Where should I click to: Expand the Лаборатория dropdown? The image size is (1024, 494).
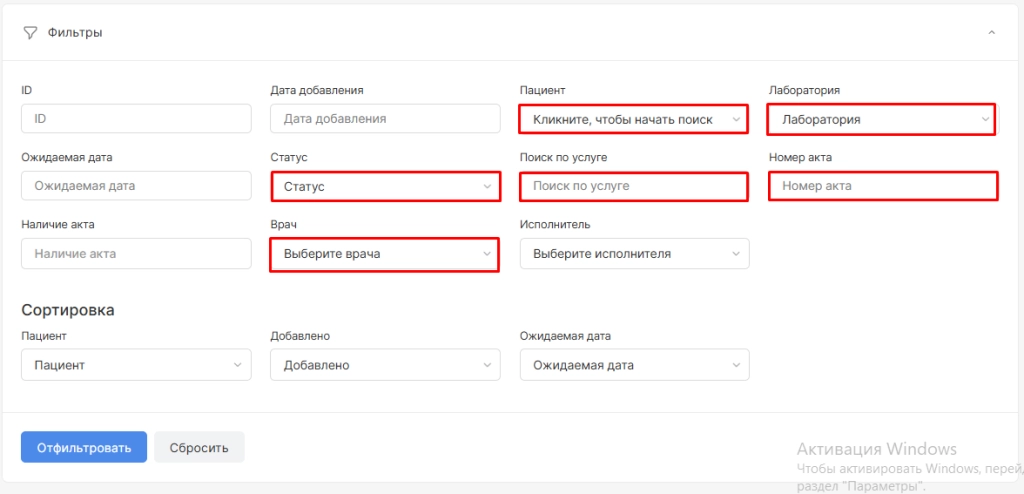click(881, 120)
